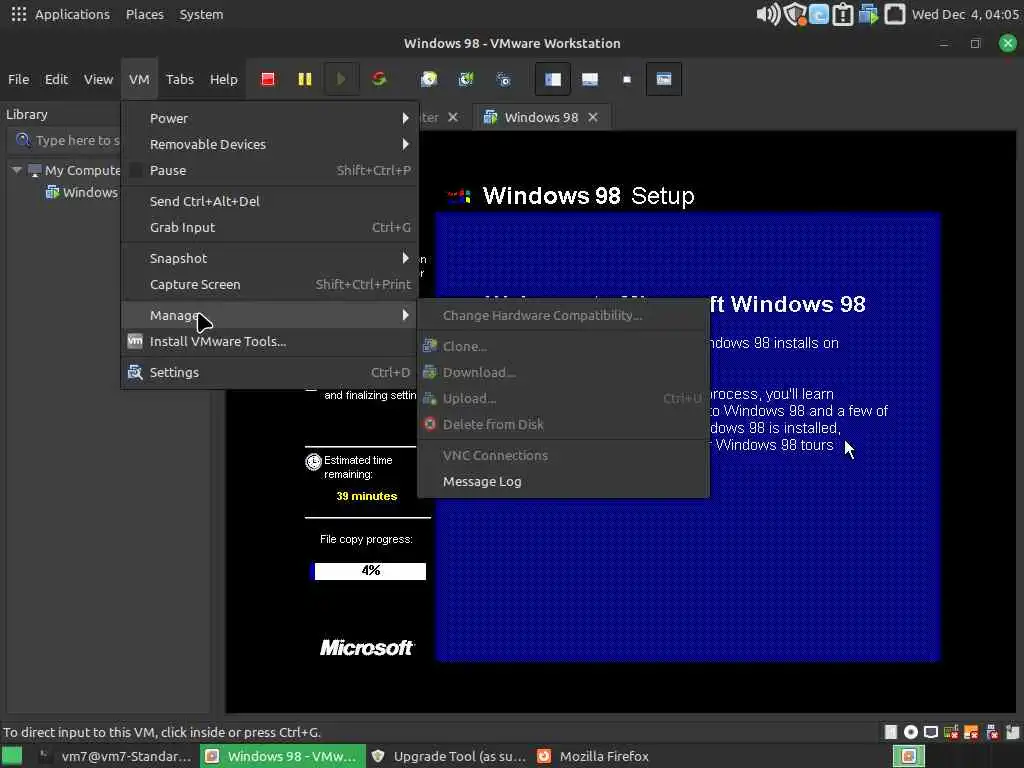Switch to Upgrade Tool taskbar button

pos(449,756)
